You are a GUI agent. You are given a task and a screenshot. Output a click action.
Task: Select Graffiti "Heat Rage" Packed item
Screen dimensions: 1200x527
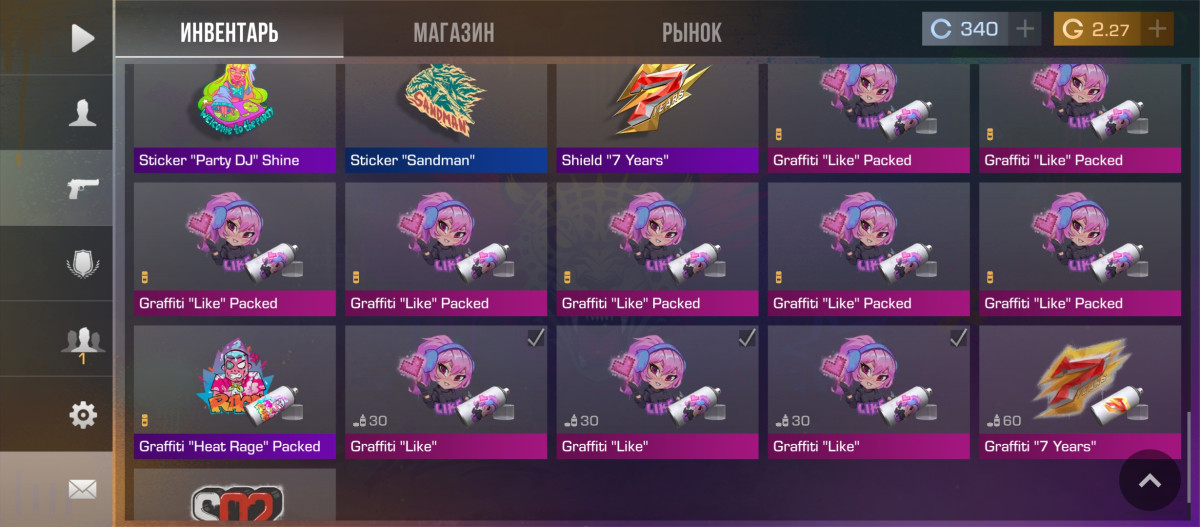235,392
